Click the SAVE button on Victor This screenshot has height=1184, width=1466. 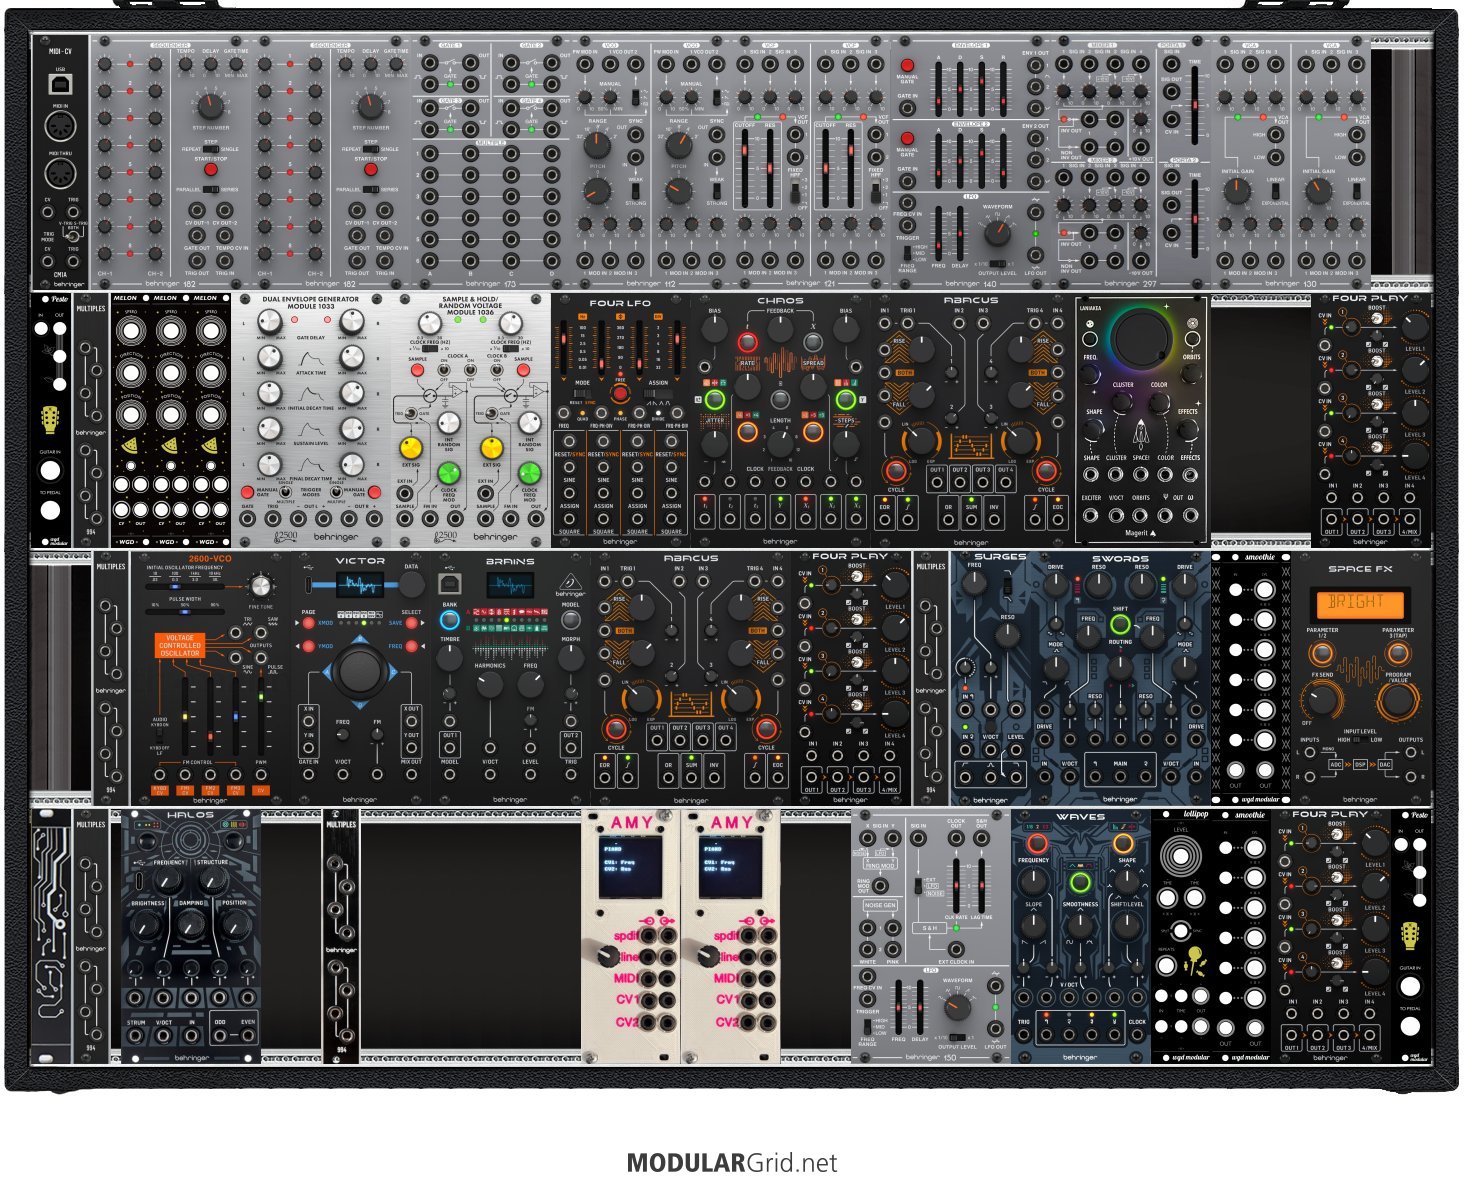coord(411,623)
